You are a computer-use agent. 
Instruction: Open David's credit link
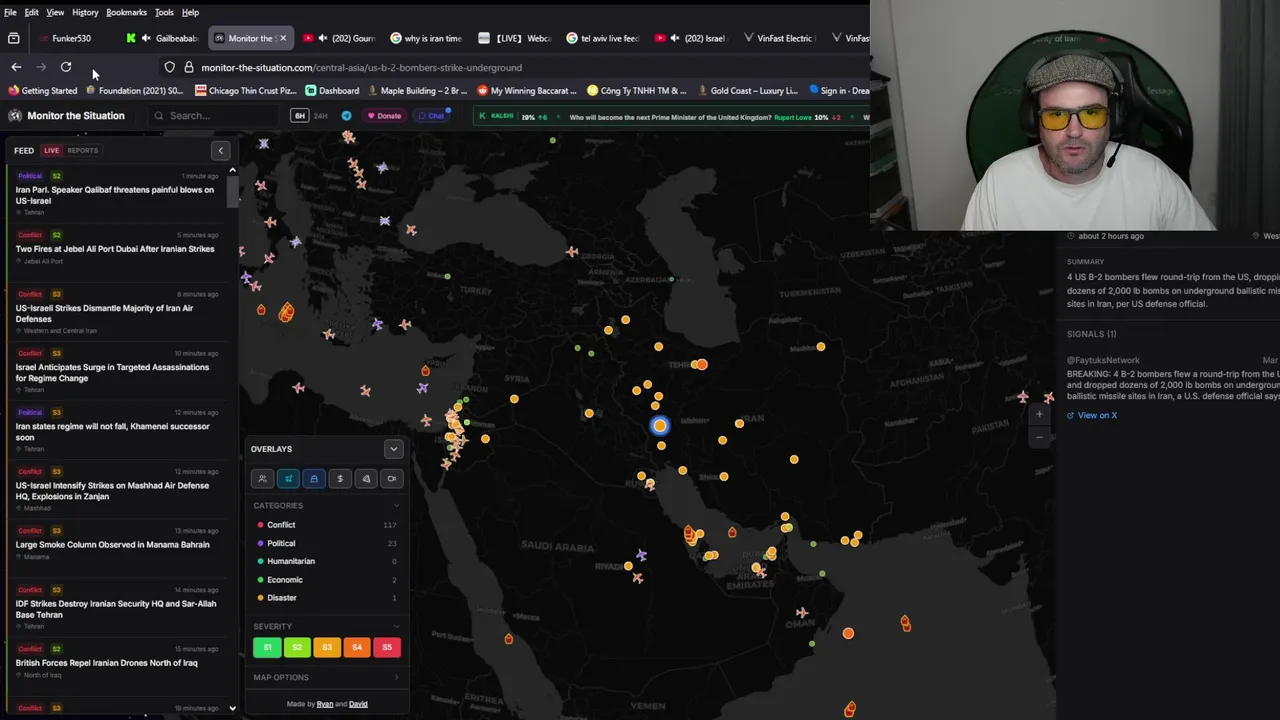point(358,704)
